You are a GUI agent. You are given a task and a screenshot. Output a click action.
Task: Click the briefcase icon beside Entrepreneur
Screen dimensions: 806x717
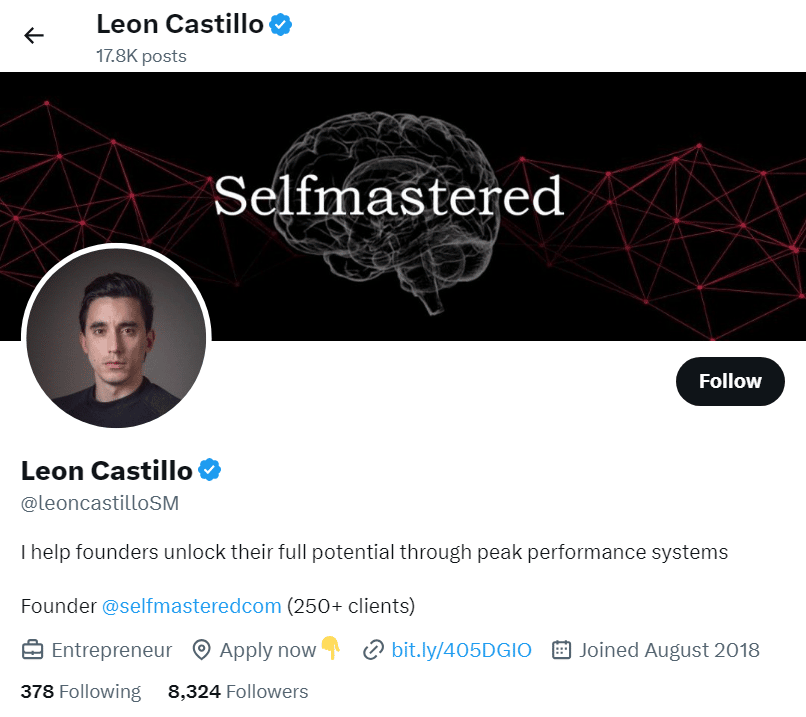pyautogui.click(x=32, y=650)
